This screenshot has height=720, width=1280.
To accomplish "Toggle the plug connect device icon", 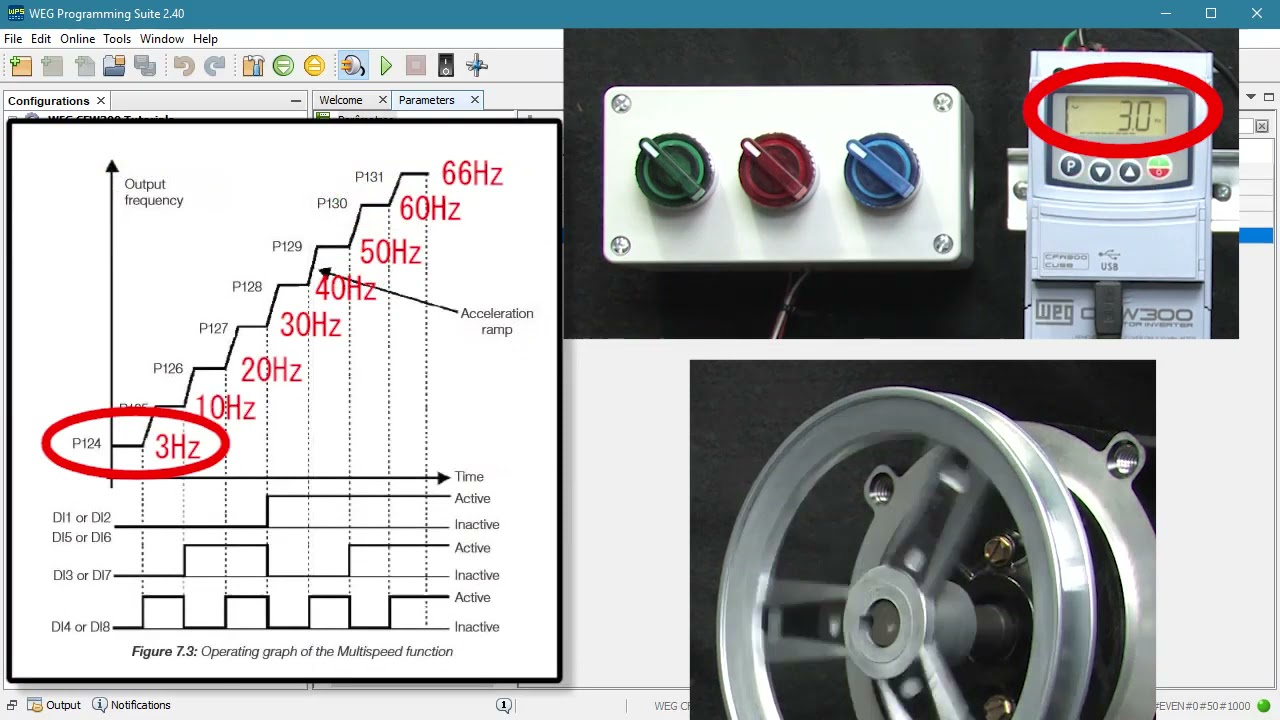I will coord(352,66).
